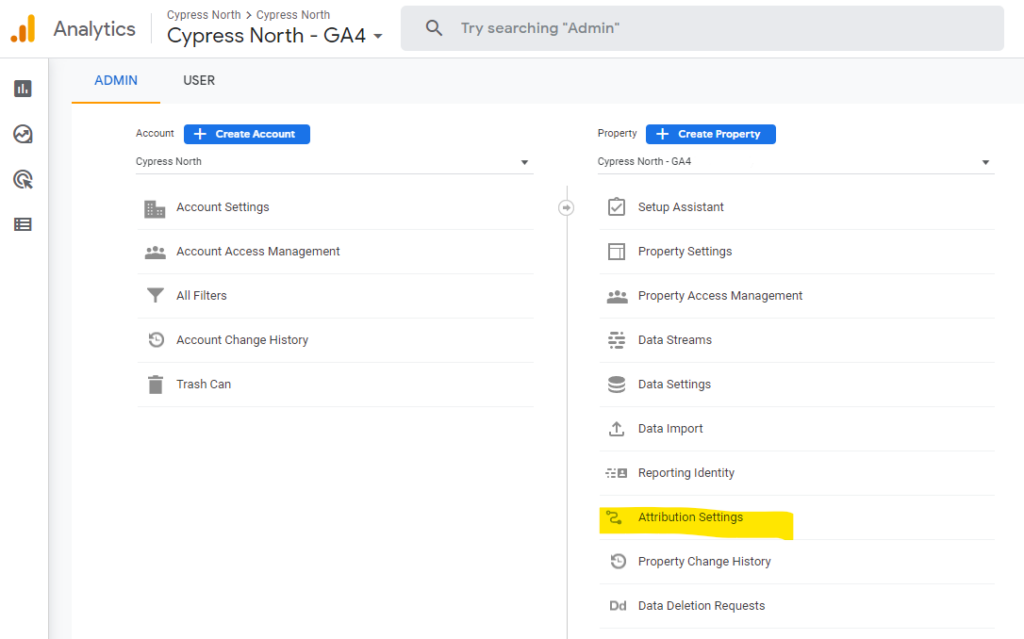Click the Account Change History clock icon
1024x639 pixels.
pyautogui.click(x=156, y=340)
